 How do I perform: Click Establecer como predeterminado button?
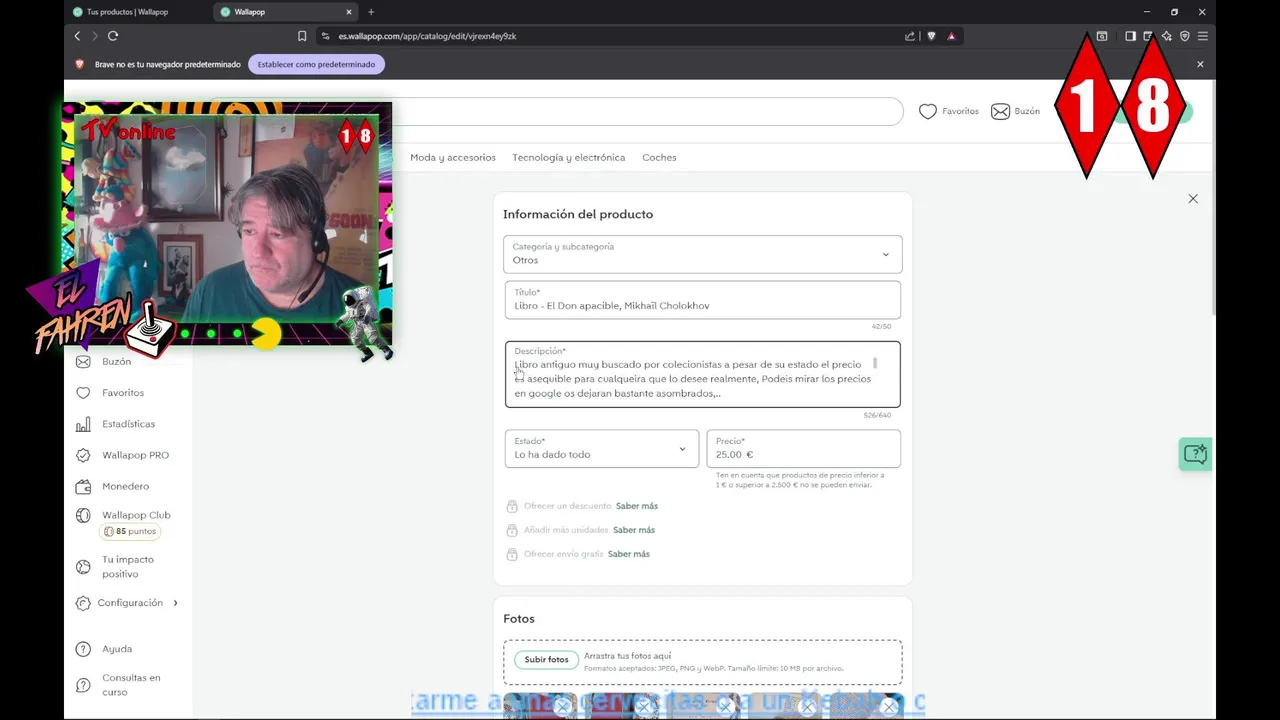[x=316, y=64]
